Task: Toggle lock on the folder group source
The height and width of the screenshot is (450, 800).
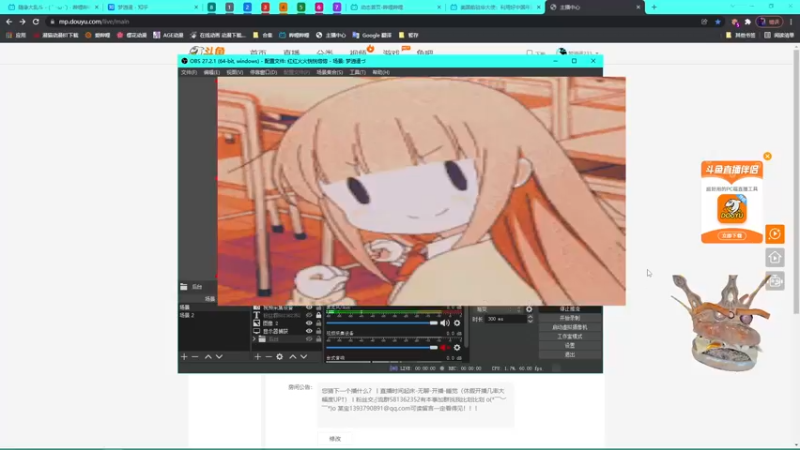Action: coord(318,339)
